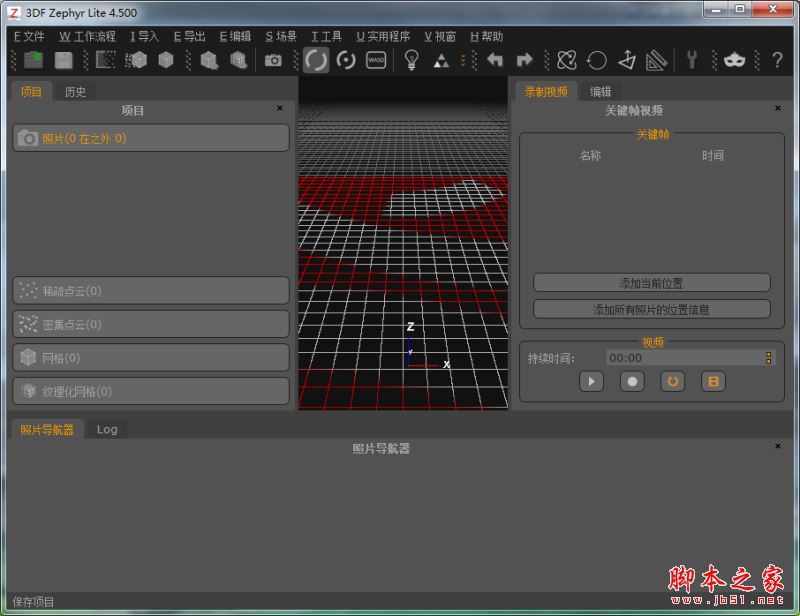
Task: Open the 工作流程 menu
Action: 87,36
